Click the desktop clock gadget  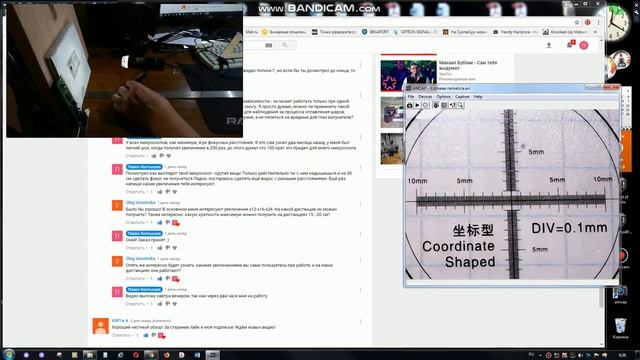(x=618, y=22)
